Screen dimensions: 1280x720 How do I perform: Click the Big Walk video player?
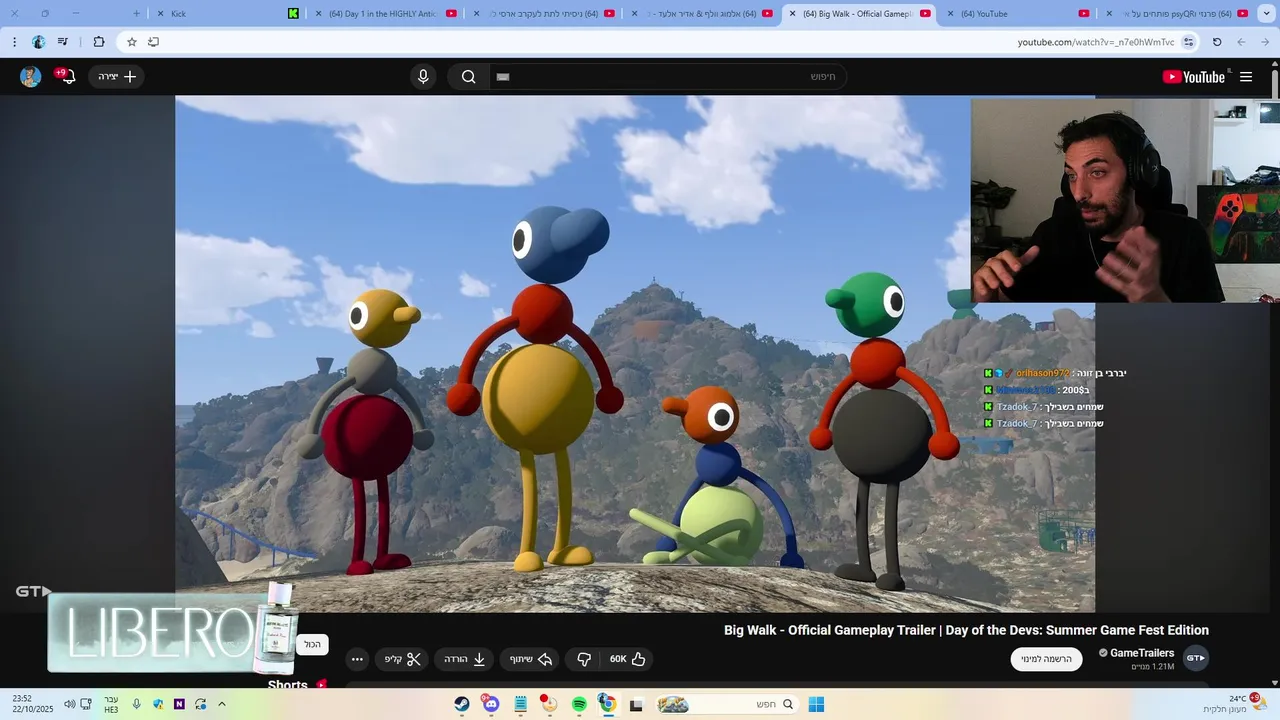(x=635, y=354)
